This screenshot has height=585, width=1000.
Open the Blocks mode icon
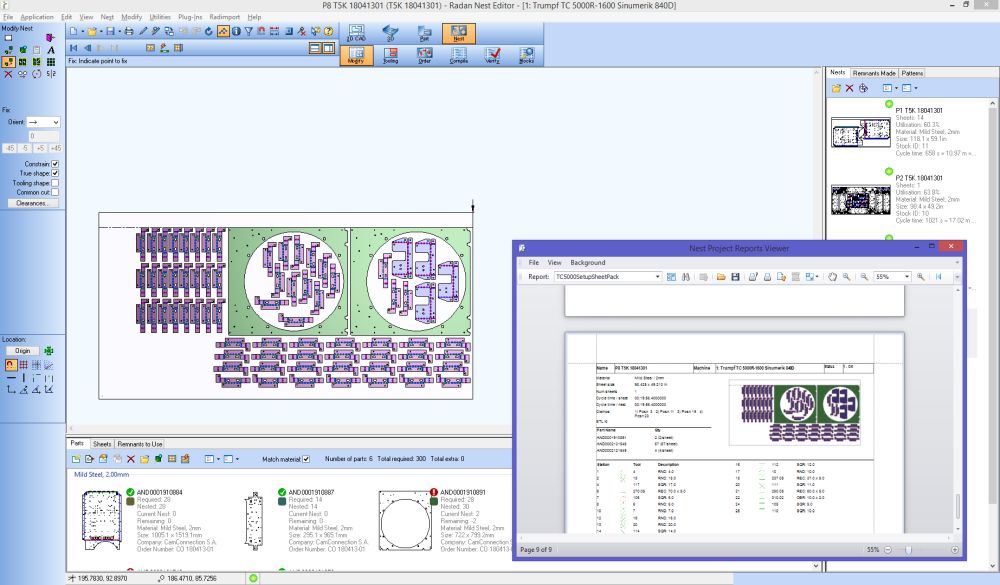526,57
